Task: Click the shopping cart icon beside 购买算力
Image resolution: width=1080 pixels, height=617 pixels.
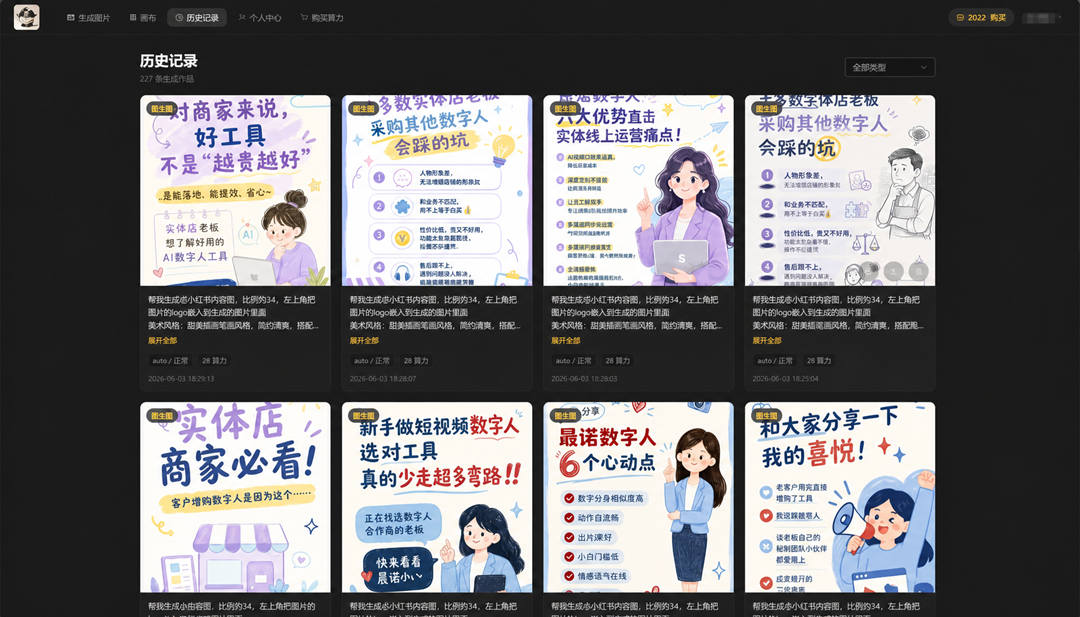Action: [304, 18]
